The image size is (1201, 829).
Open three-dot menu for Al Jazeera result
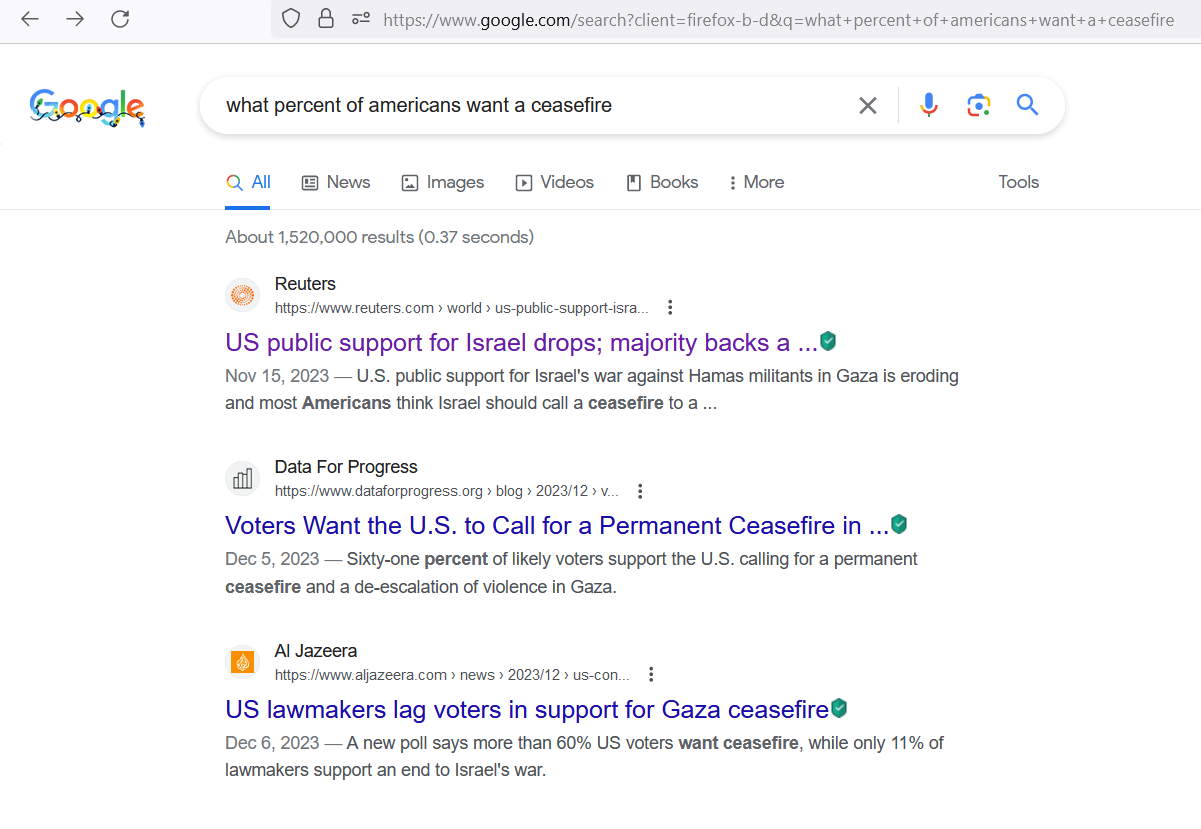[x=651, y=674]
